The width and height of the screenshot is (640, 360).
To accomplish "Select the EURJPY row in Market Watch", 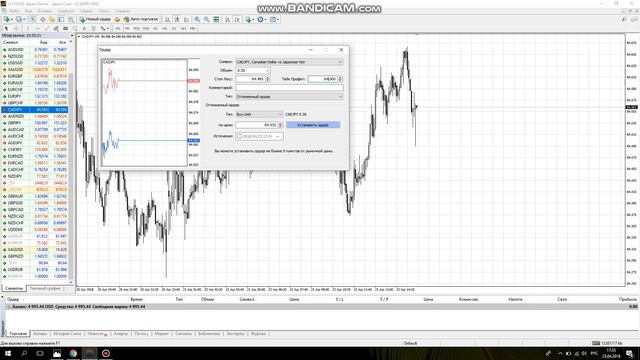I will [34, 96].
